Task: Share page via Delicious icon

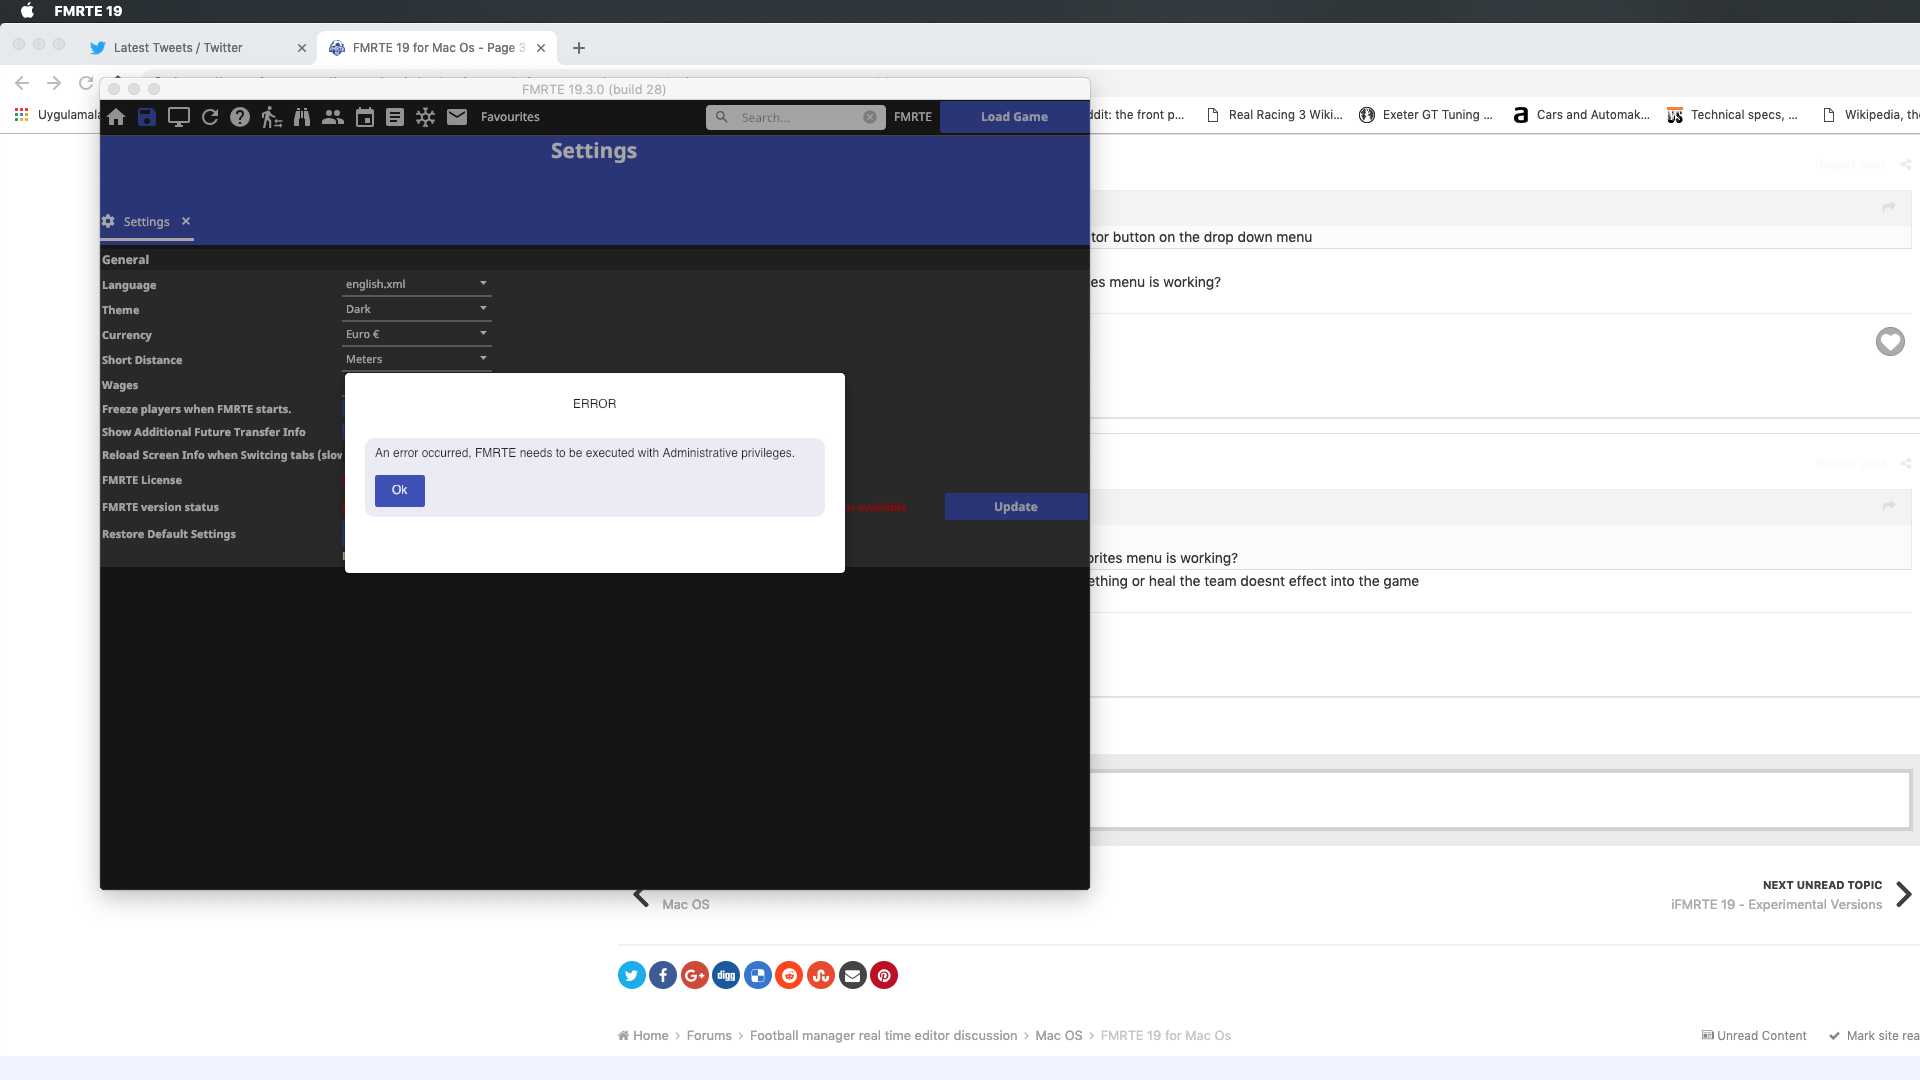Action: pos(758,975)
